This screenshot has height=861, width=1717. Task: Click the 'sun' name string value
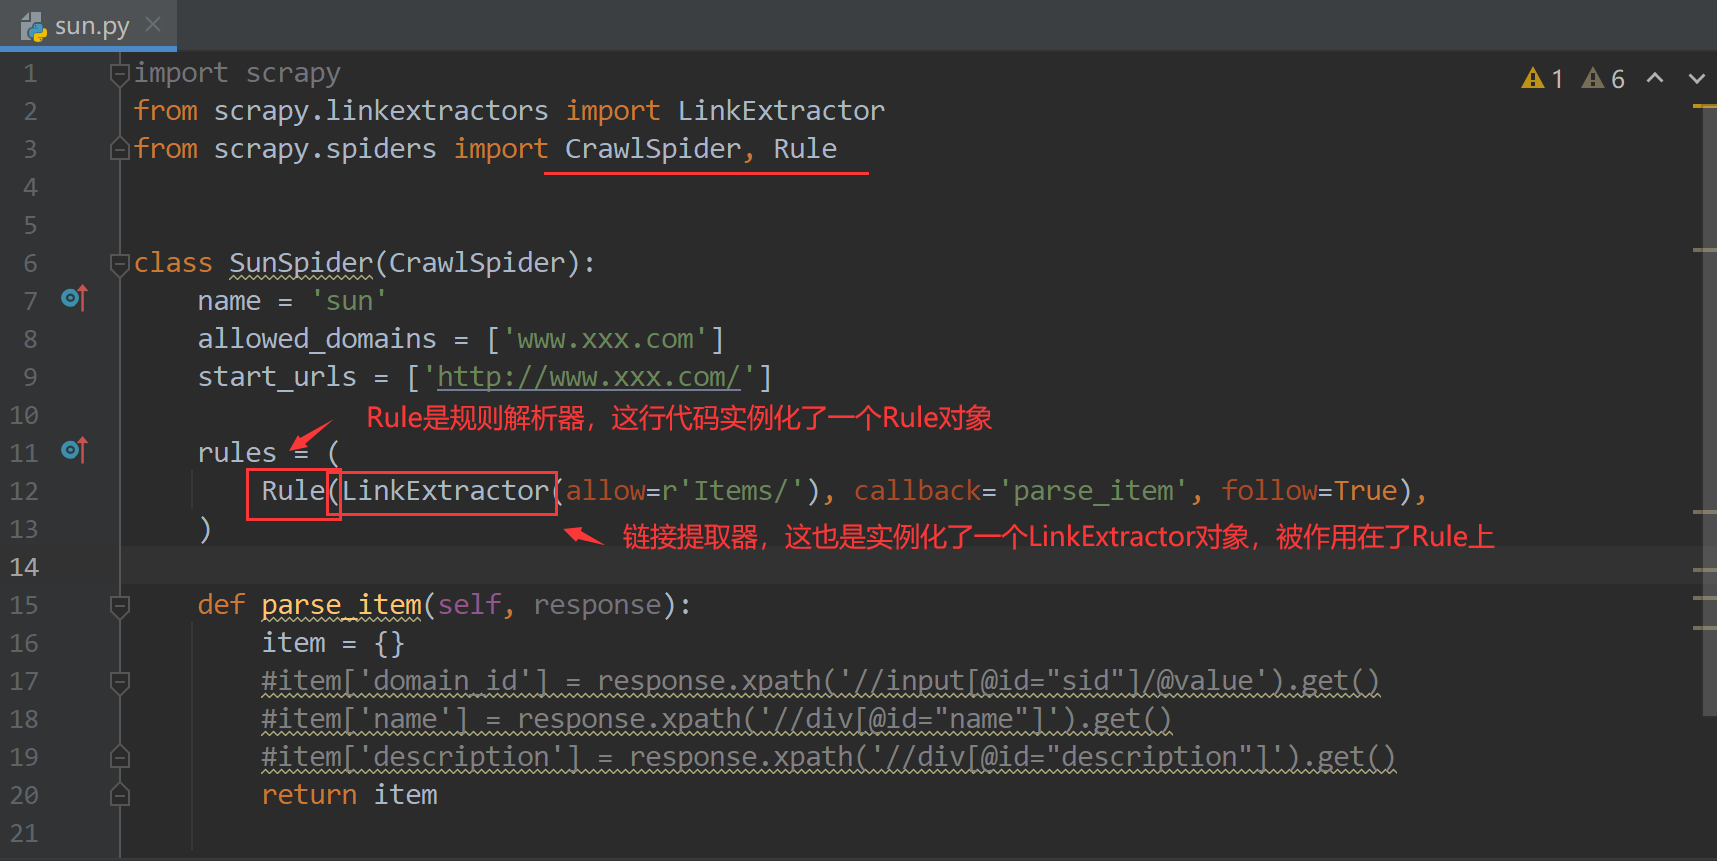[349, 301]
